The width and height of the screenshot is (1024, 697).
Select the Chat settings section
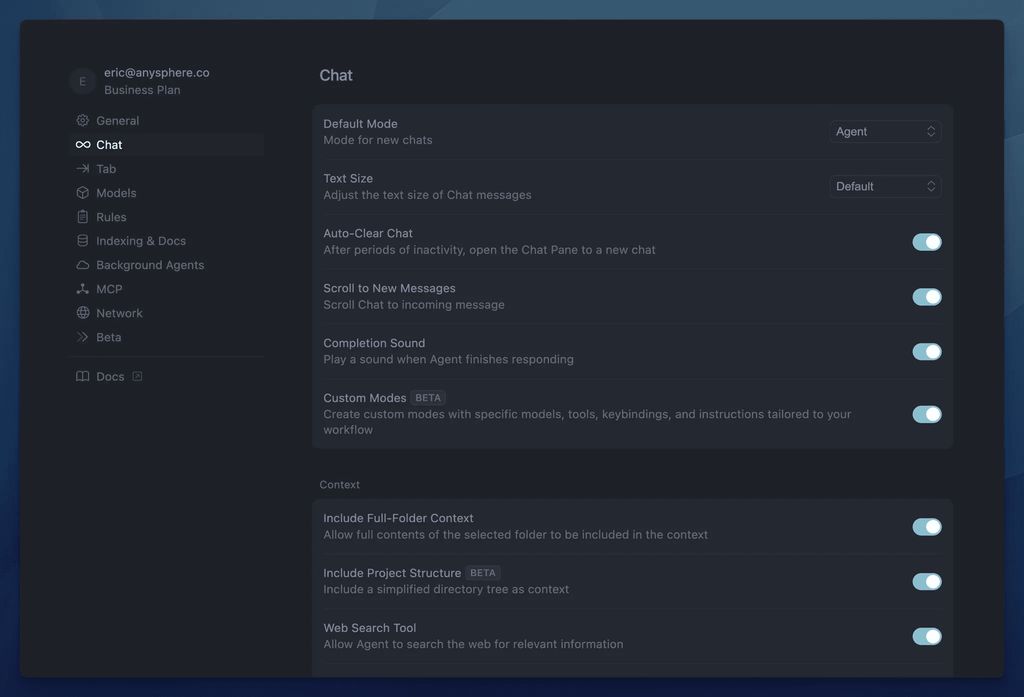[109, 145]
